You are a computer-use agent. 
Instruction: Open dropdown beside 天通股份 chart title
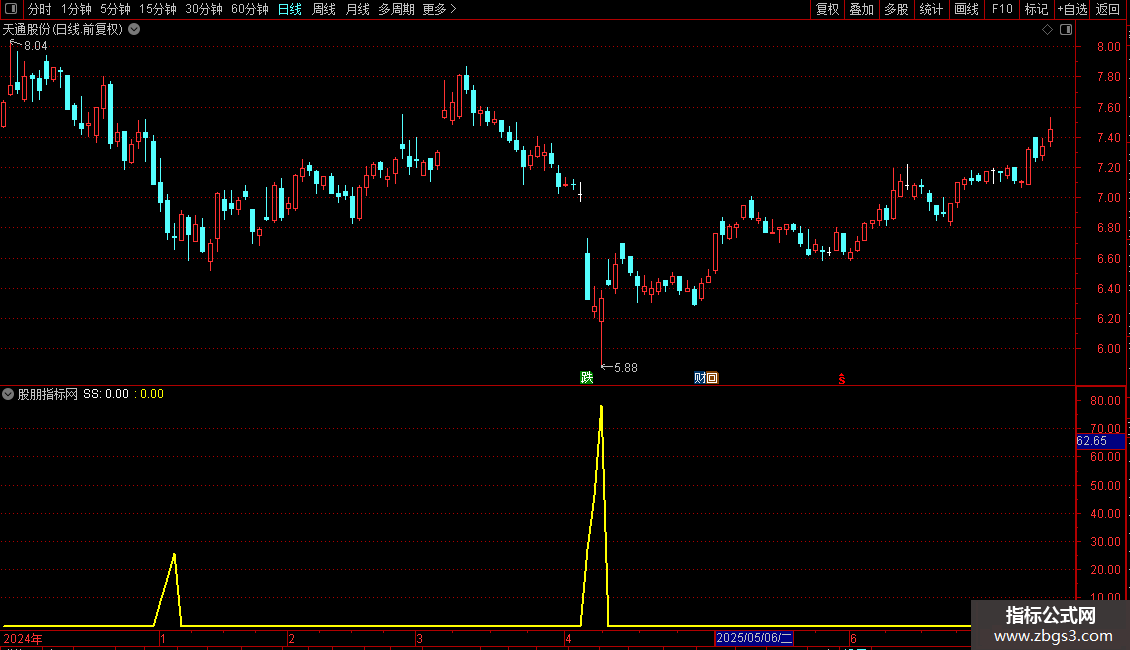134,30
